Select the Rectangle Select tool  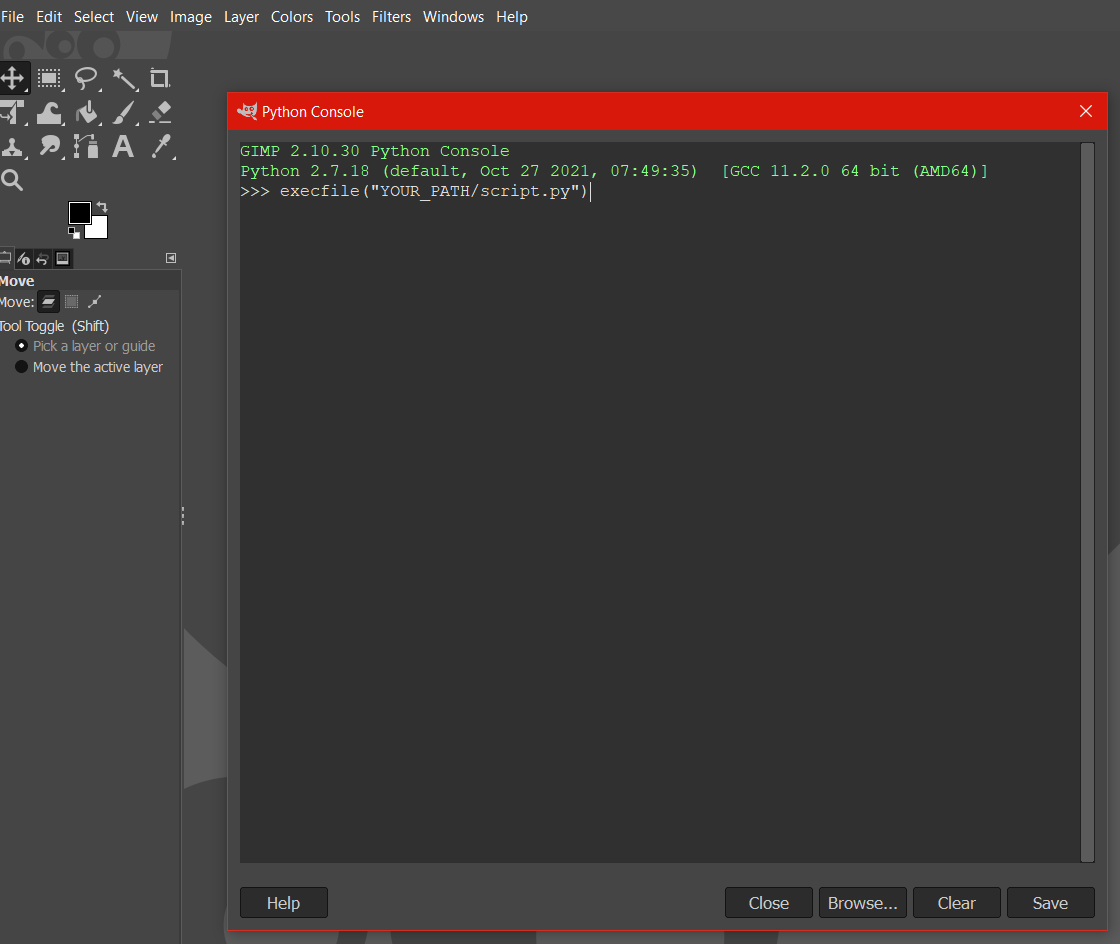(x=49, y=79)
